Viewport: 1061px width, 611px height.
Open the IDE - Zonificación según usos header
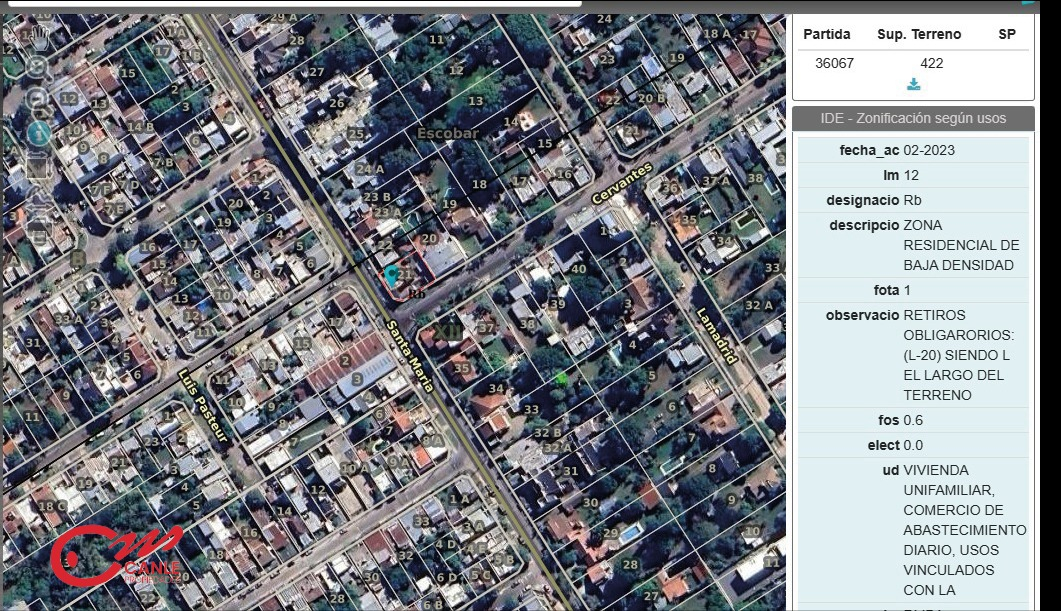[x=913, y=118]
